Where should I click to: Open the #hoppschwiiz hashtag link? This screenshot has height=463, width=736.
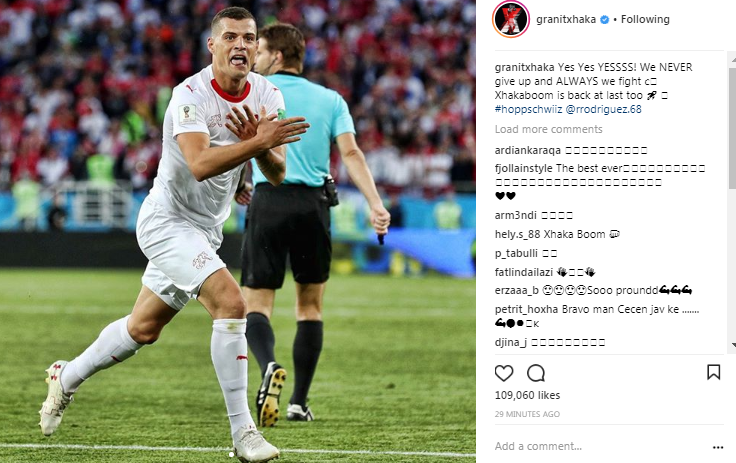528,109
